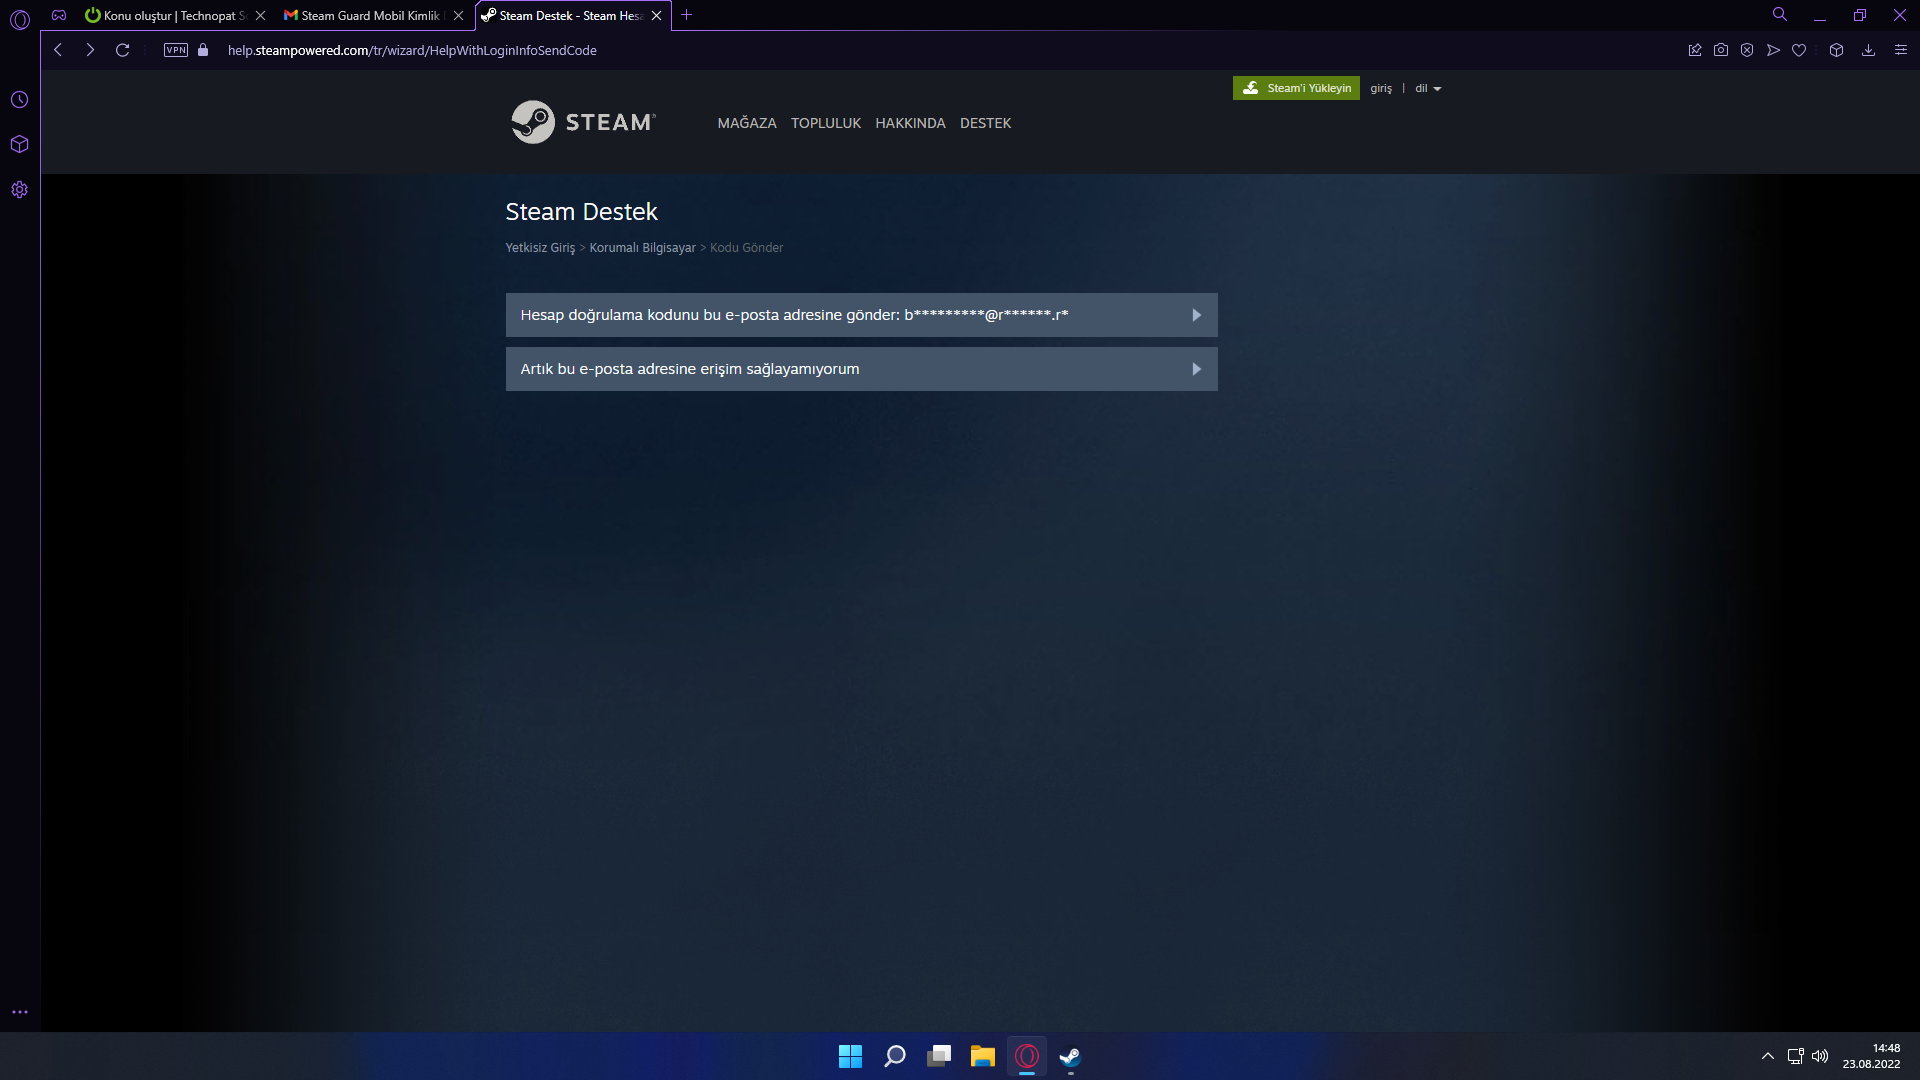Image resolution: width=1920 pixels, height=1080 pixels.
Task: Open the browser downloads icon
Action: pos(1867,50)
